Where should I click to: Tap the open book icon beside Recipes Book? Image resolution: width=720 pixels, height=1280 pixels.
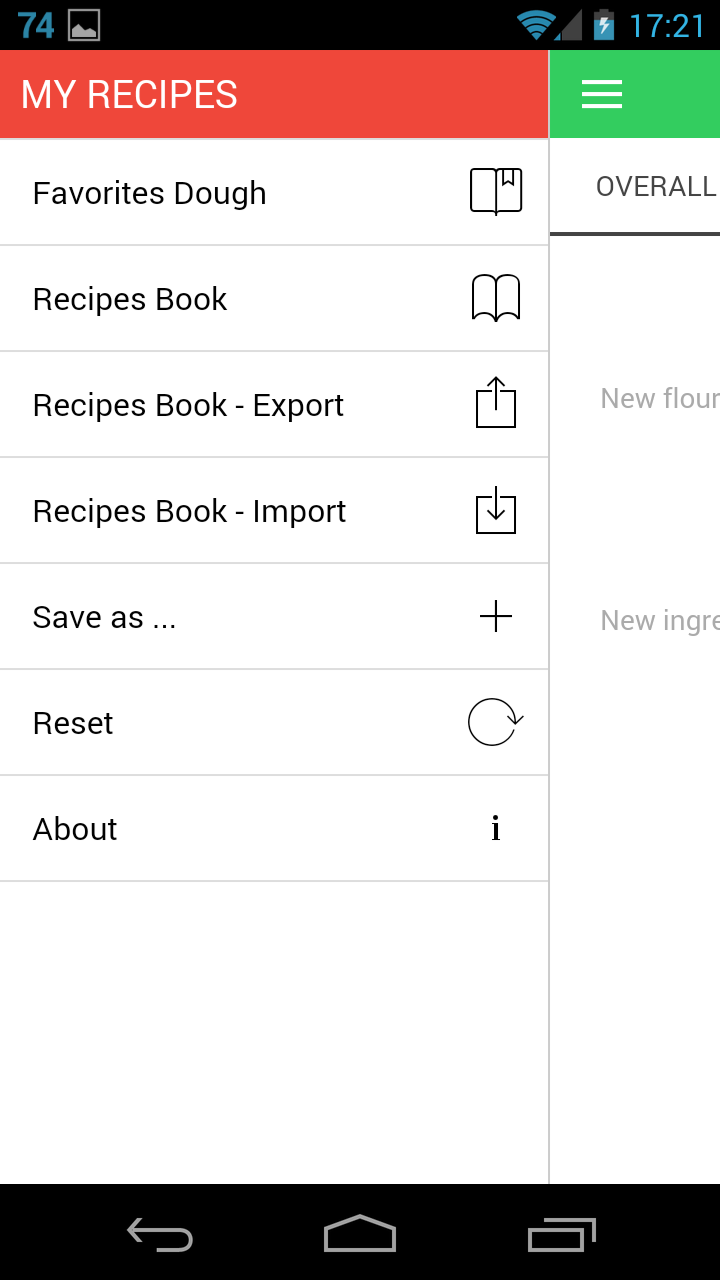click(x=496, y=298)
